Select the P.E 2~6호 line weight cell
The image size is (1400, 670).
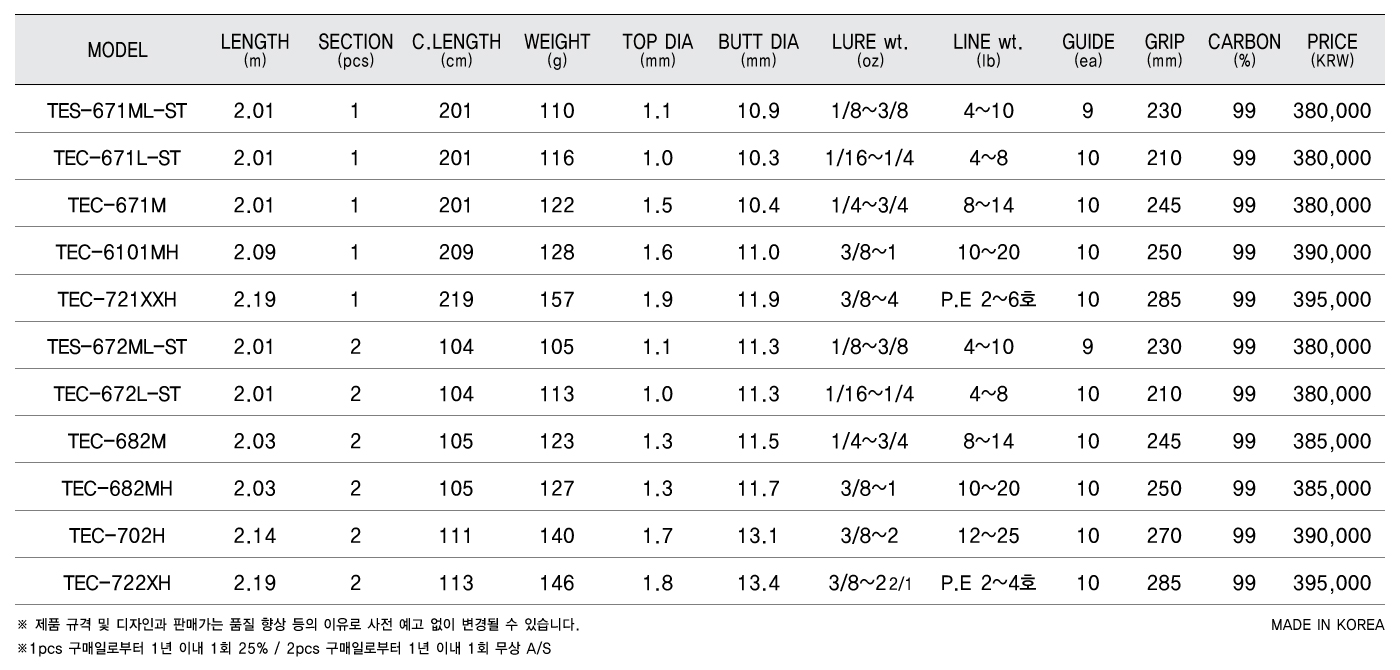pos(988,299)
